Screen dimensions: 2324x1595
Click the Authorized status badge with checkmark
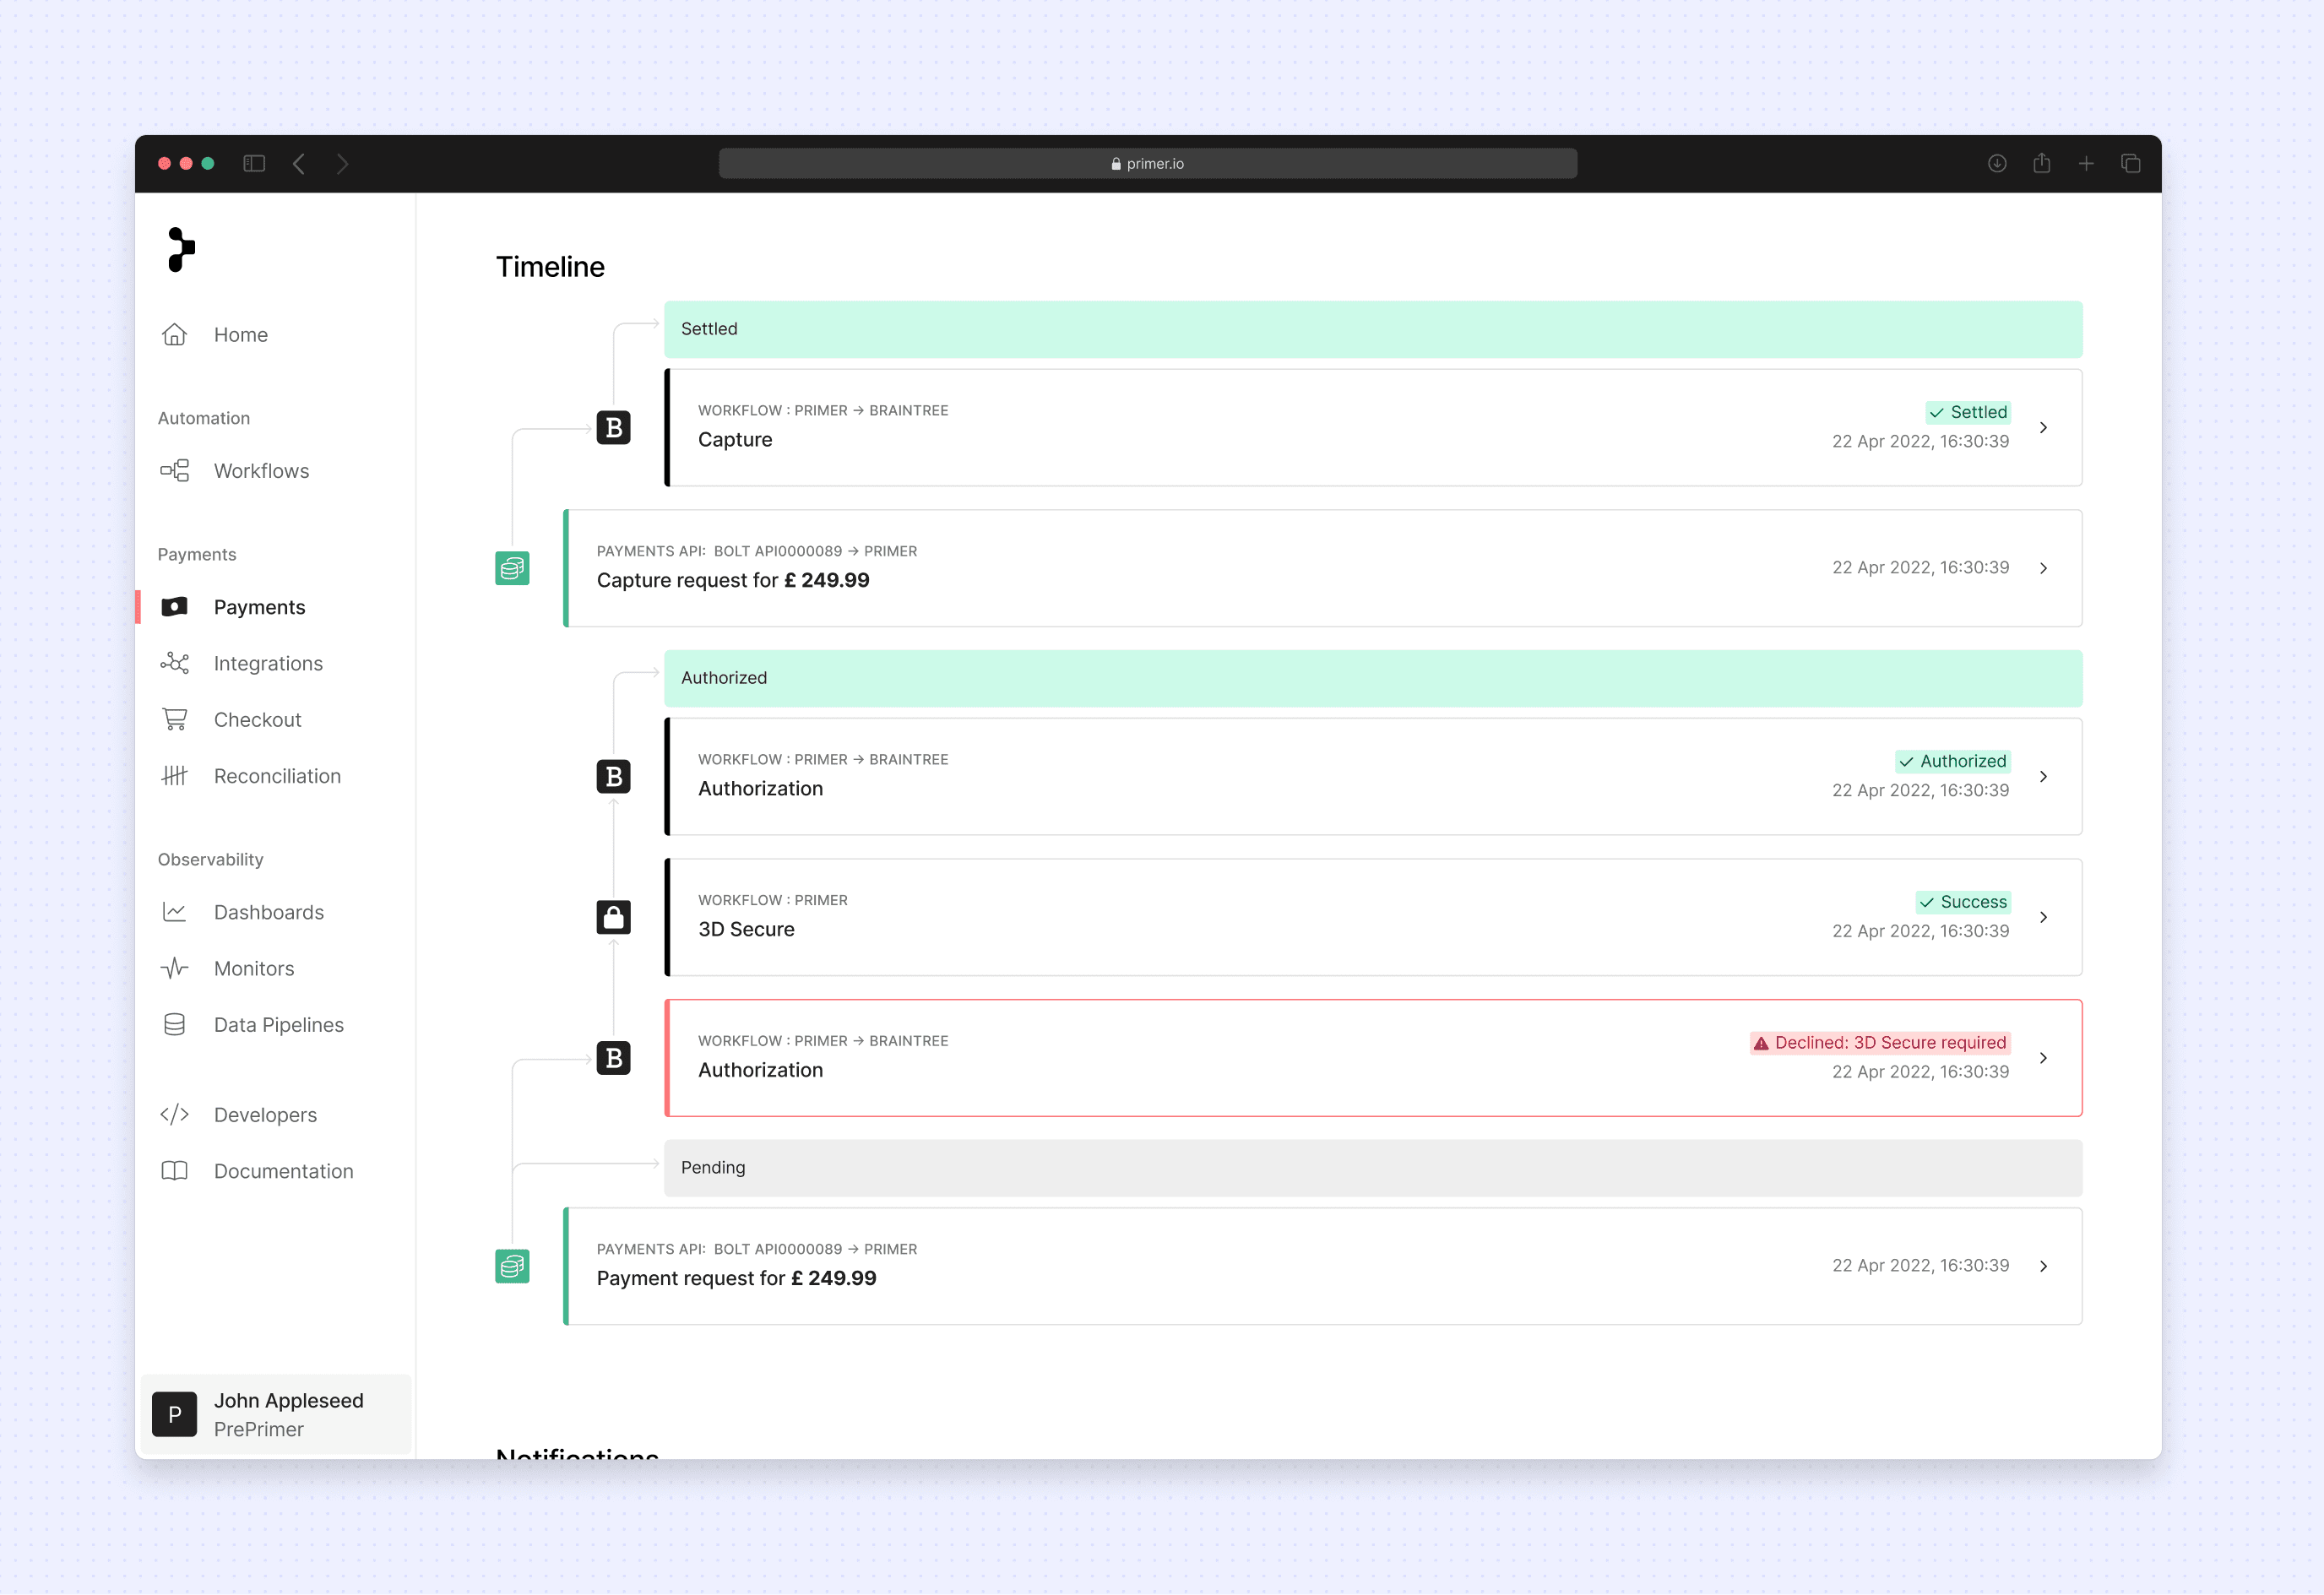1953,761
